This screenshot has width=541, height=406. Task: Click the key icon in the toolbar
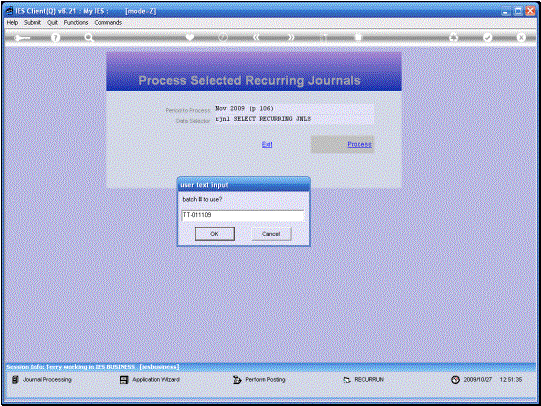click(x=22, y=38)
